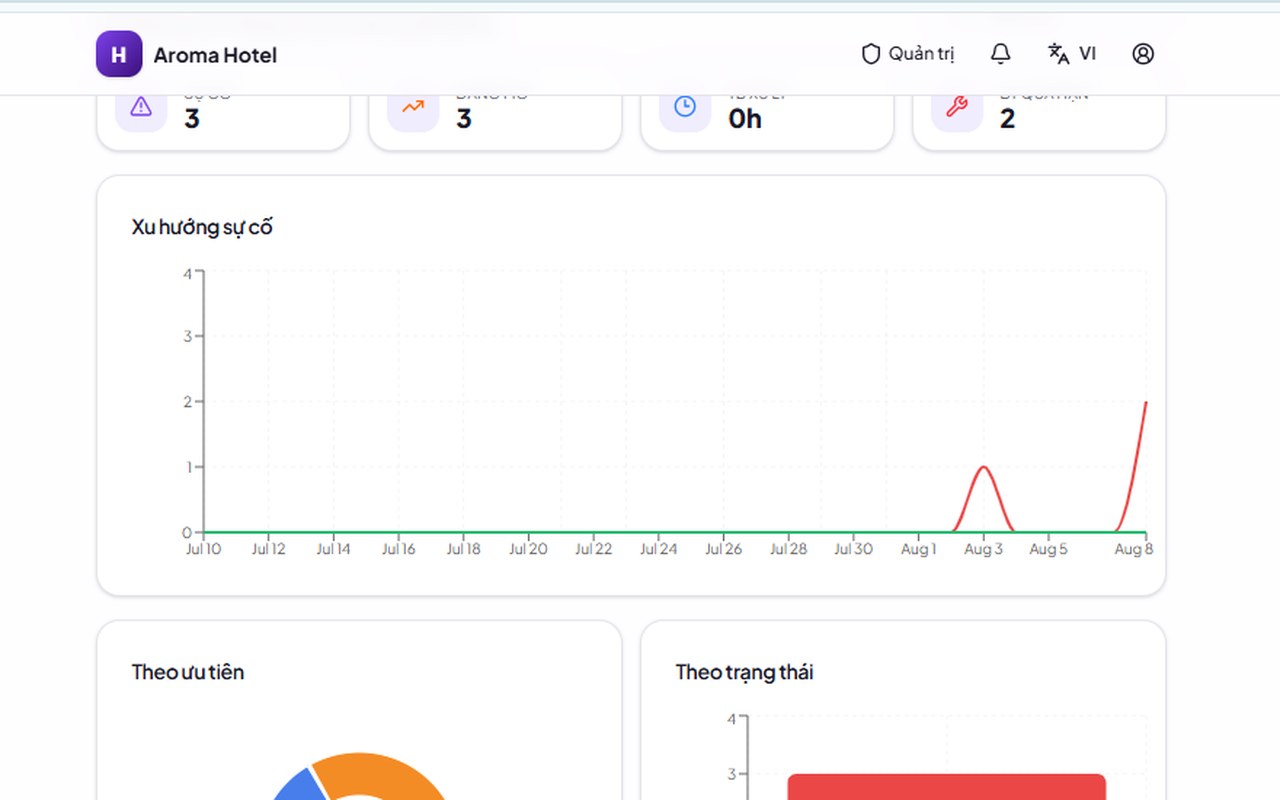The image size is (1280, 800).
Task: Click the red bar in the status chart
Action: pos(947,787)
